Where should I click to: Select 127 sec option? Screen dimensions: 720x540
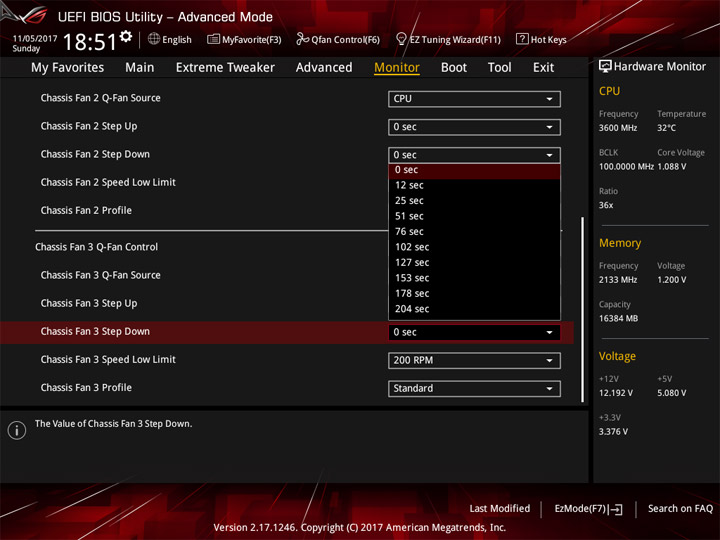pos(474,263)
